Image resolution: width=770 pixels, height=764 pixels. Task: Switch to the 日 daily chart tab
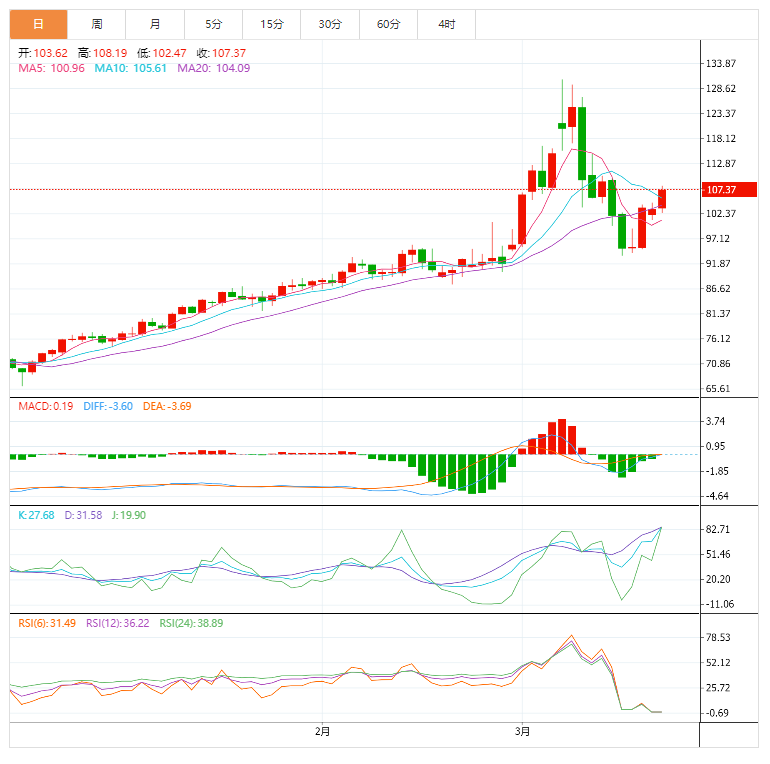pyautogui.click(x=38, y=24)
